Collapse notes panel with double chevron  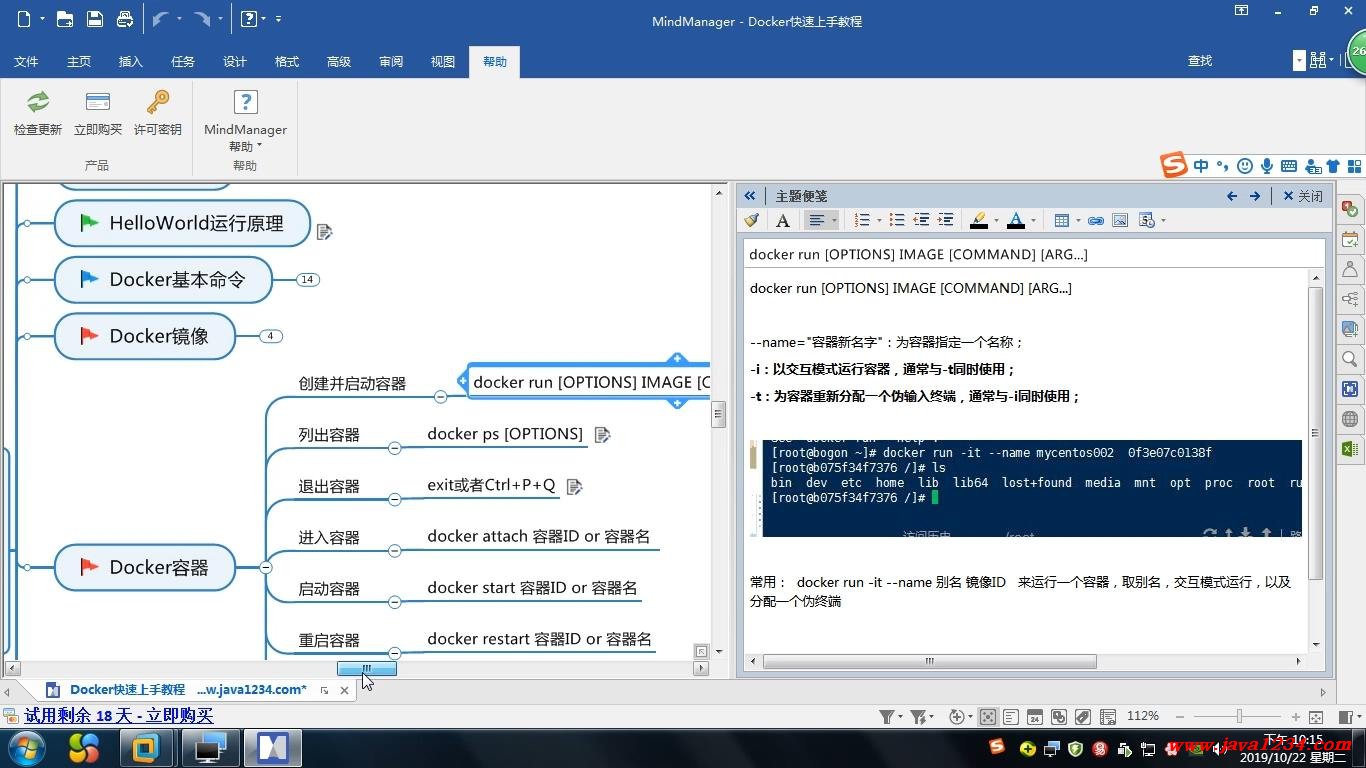749,196
